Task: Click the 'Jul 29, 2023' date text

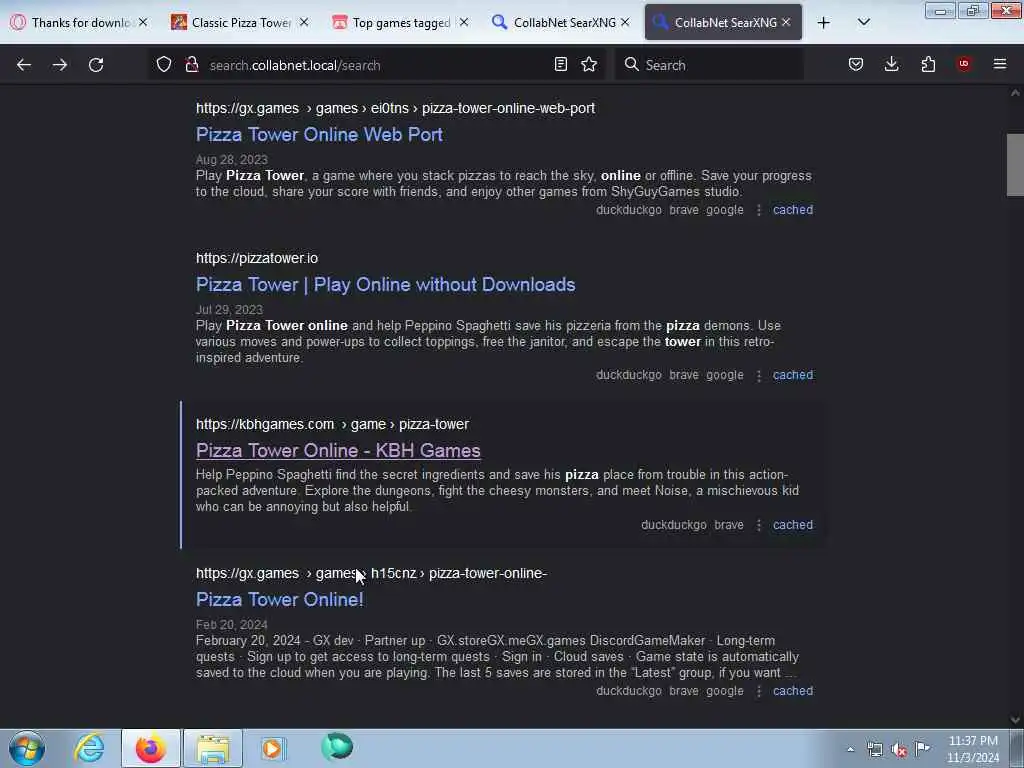Action: (x=229, y=310)
